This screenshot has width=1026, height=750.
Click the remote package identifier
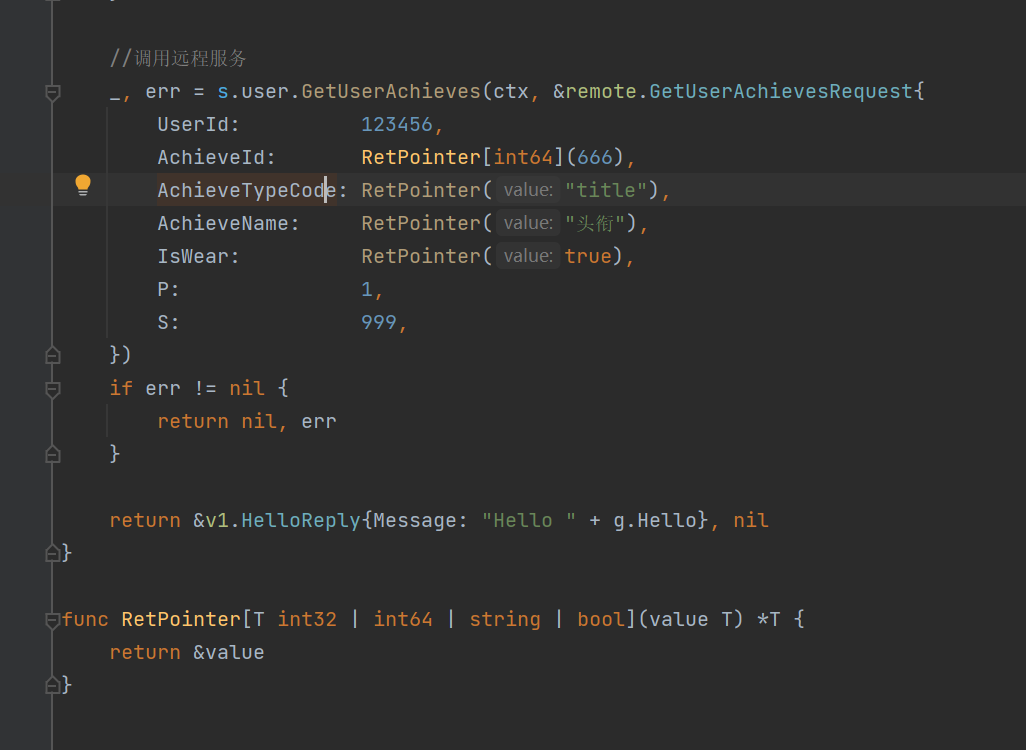[601, 92]
